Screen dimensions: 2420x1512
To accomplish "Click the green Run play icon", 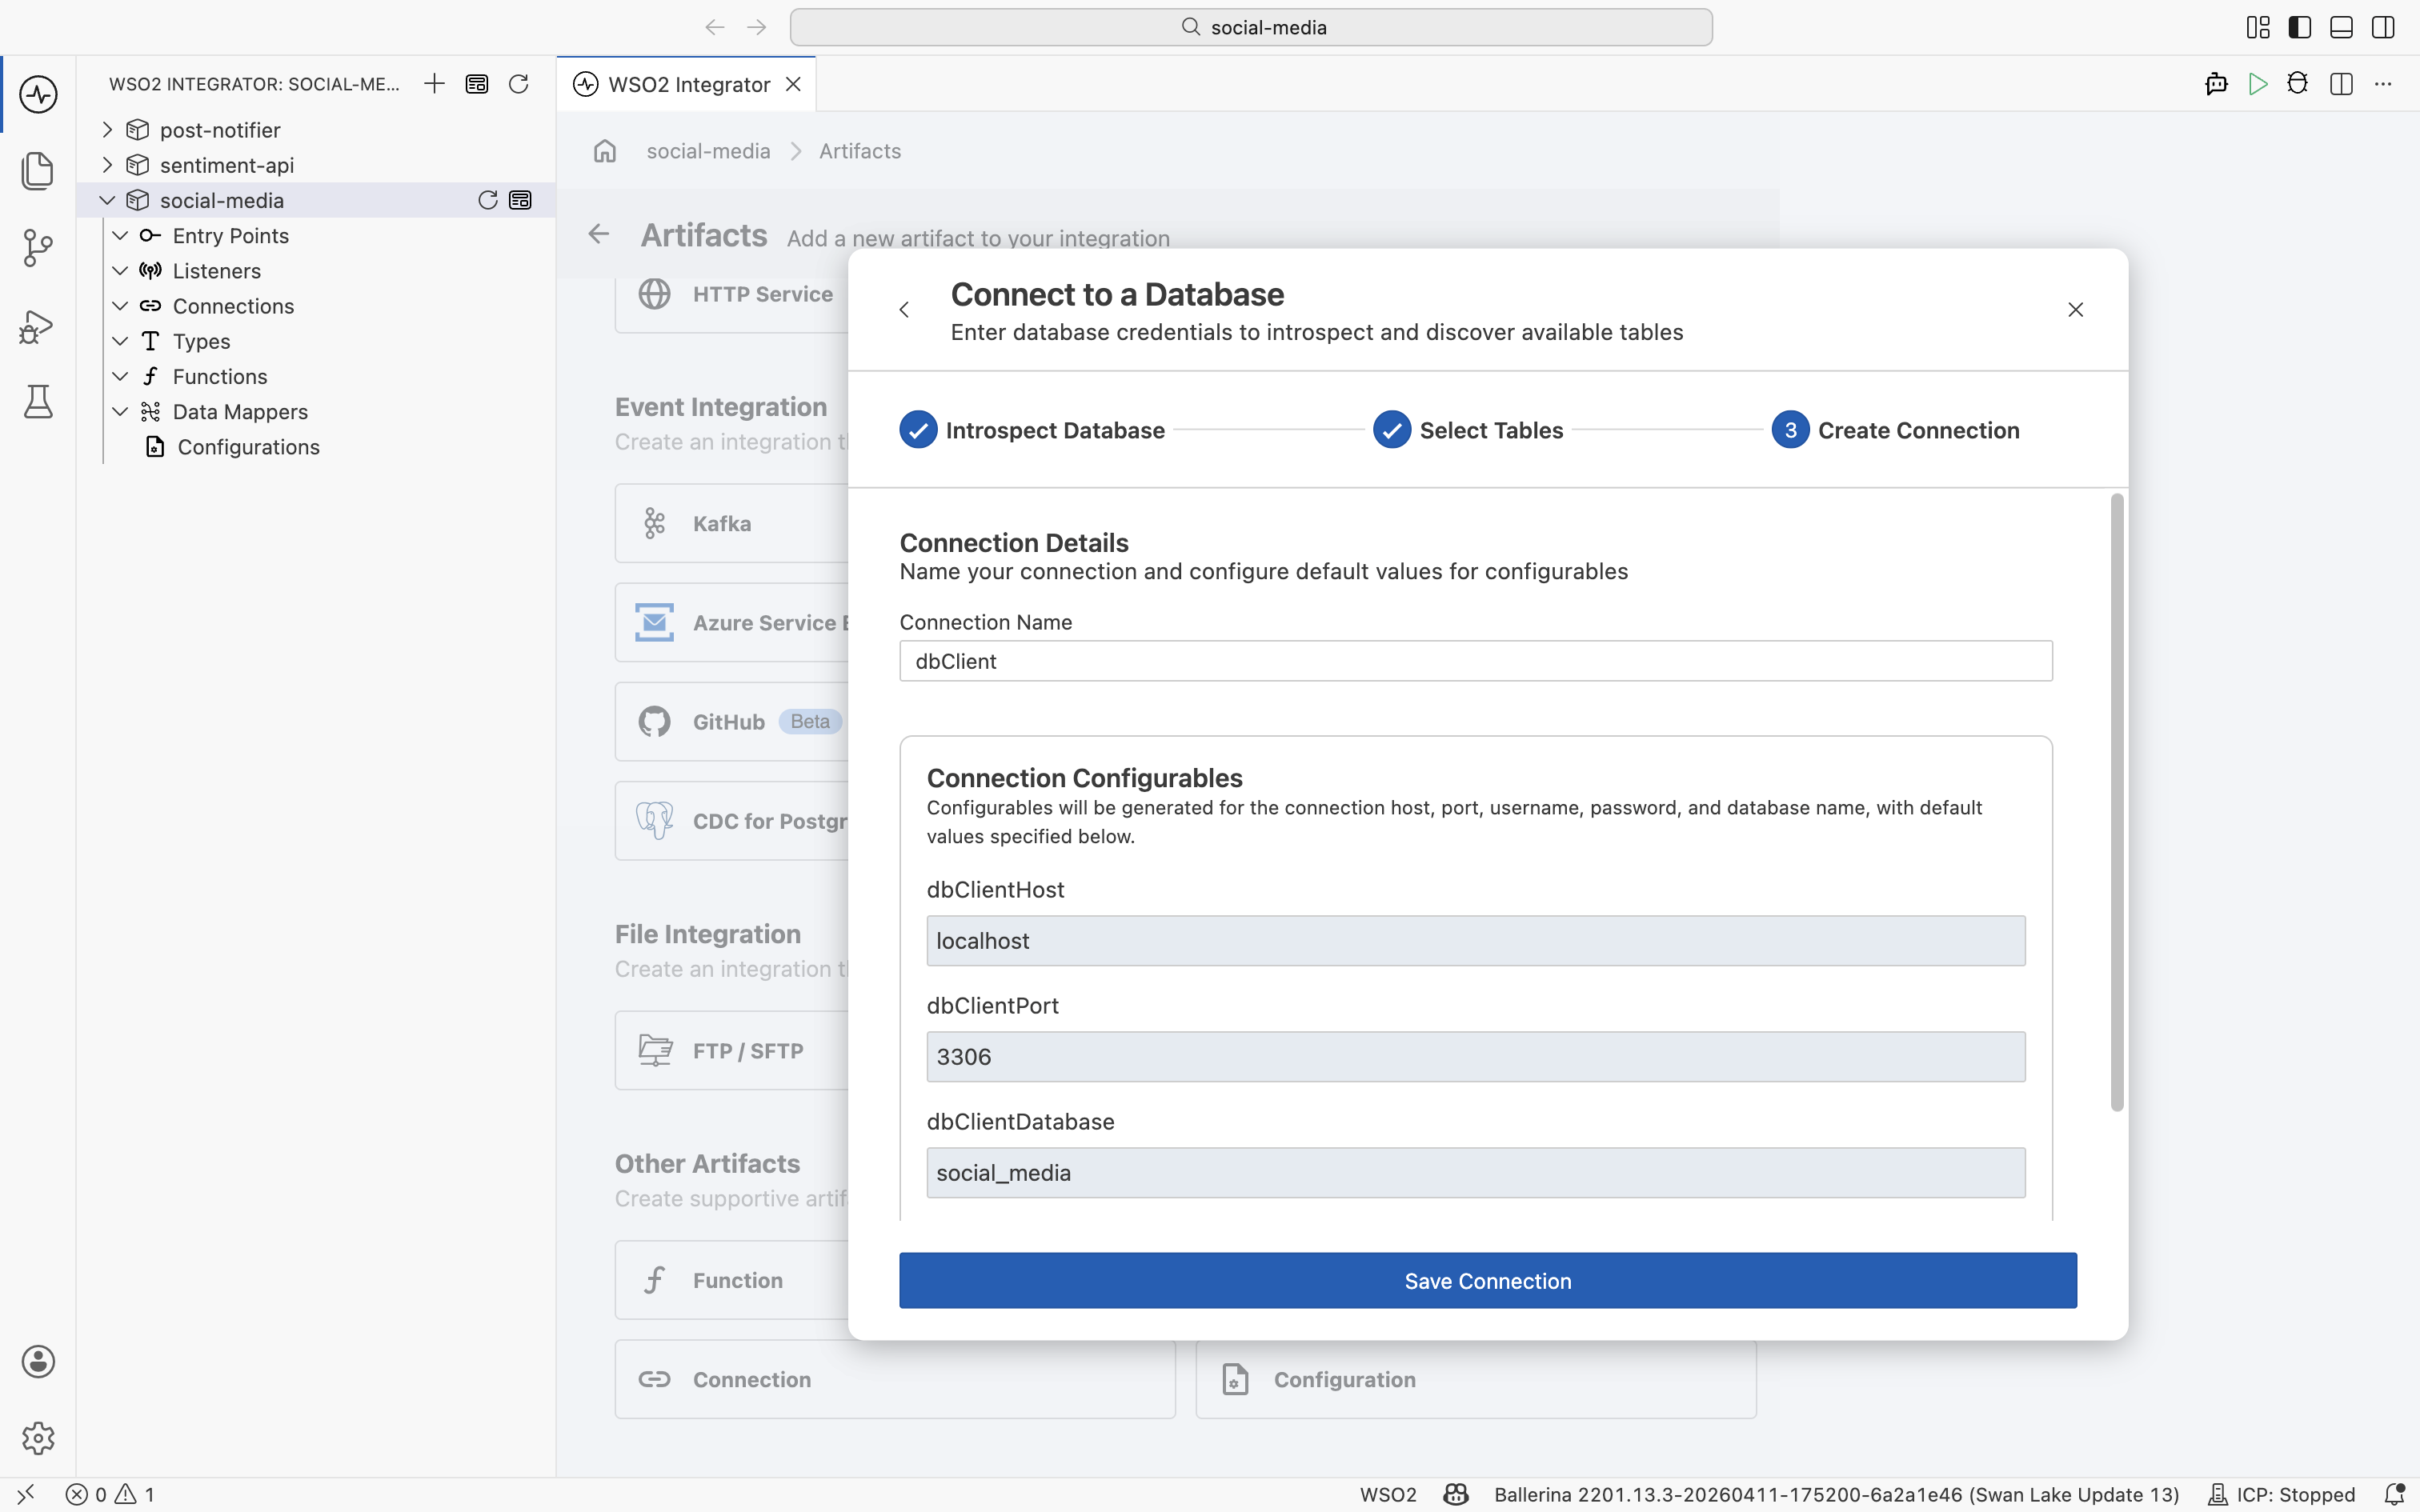I will point(2257,84).
